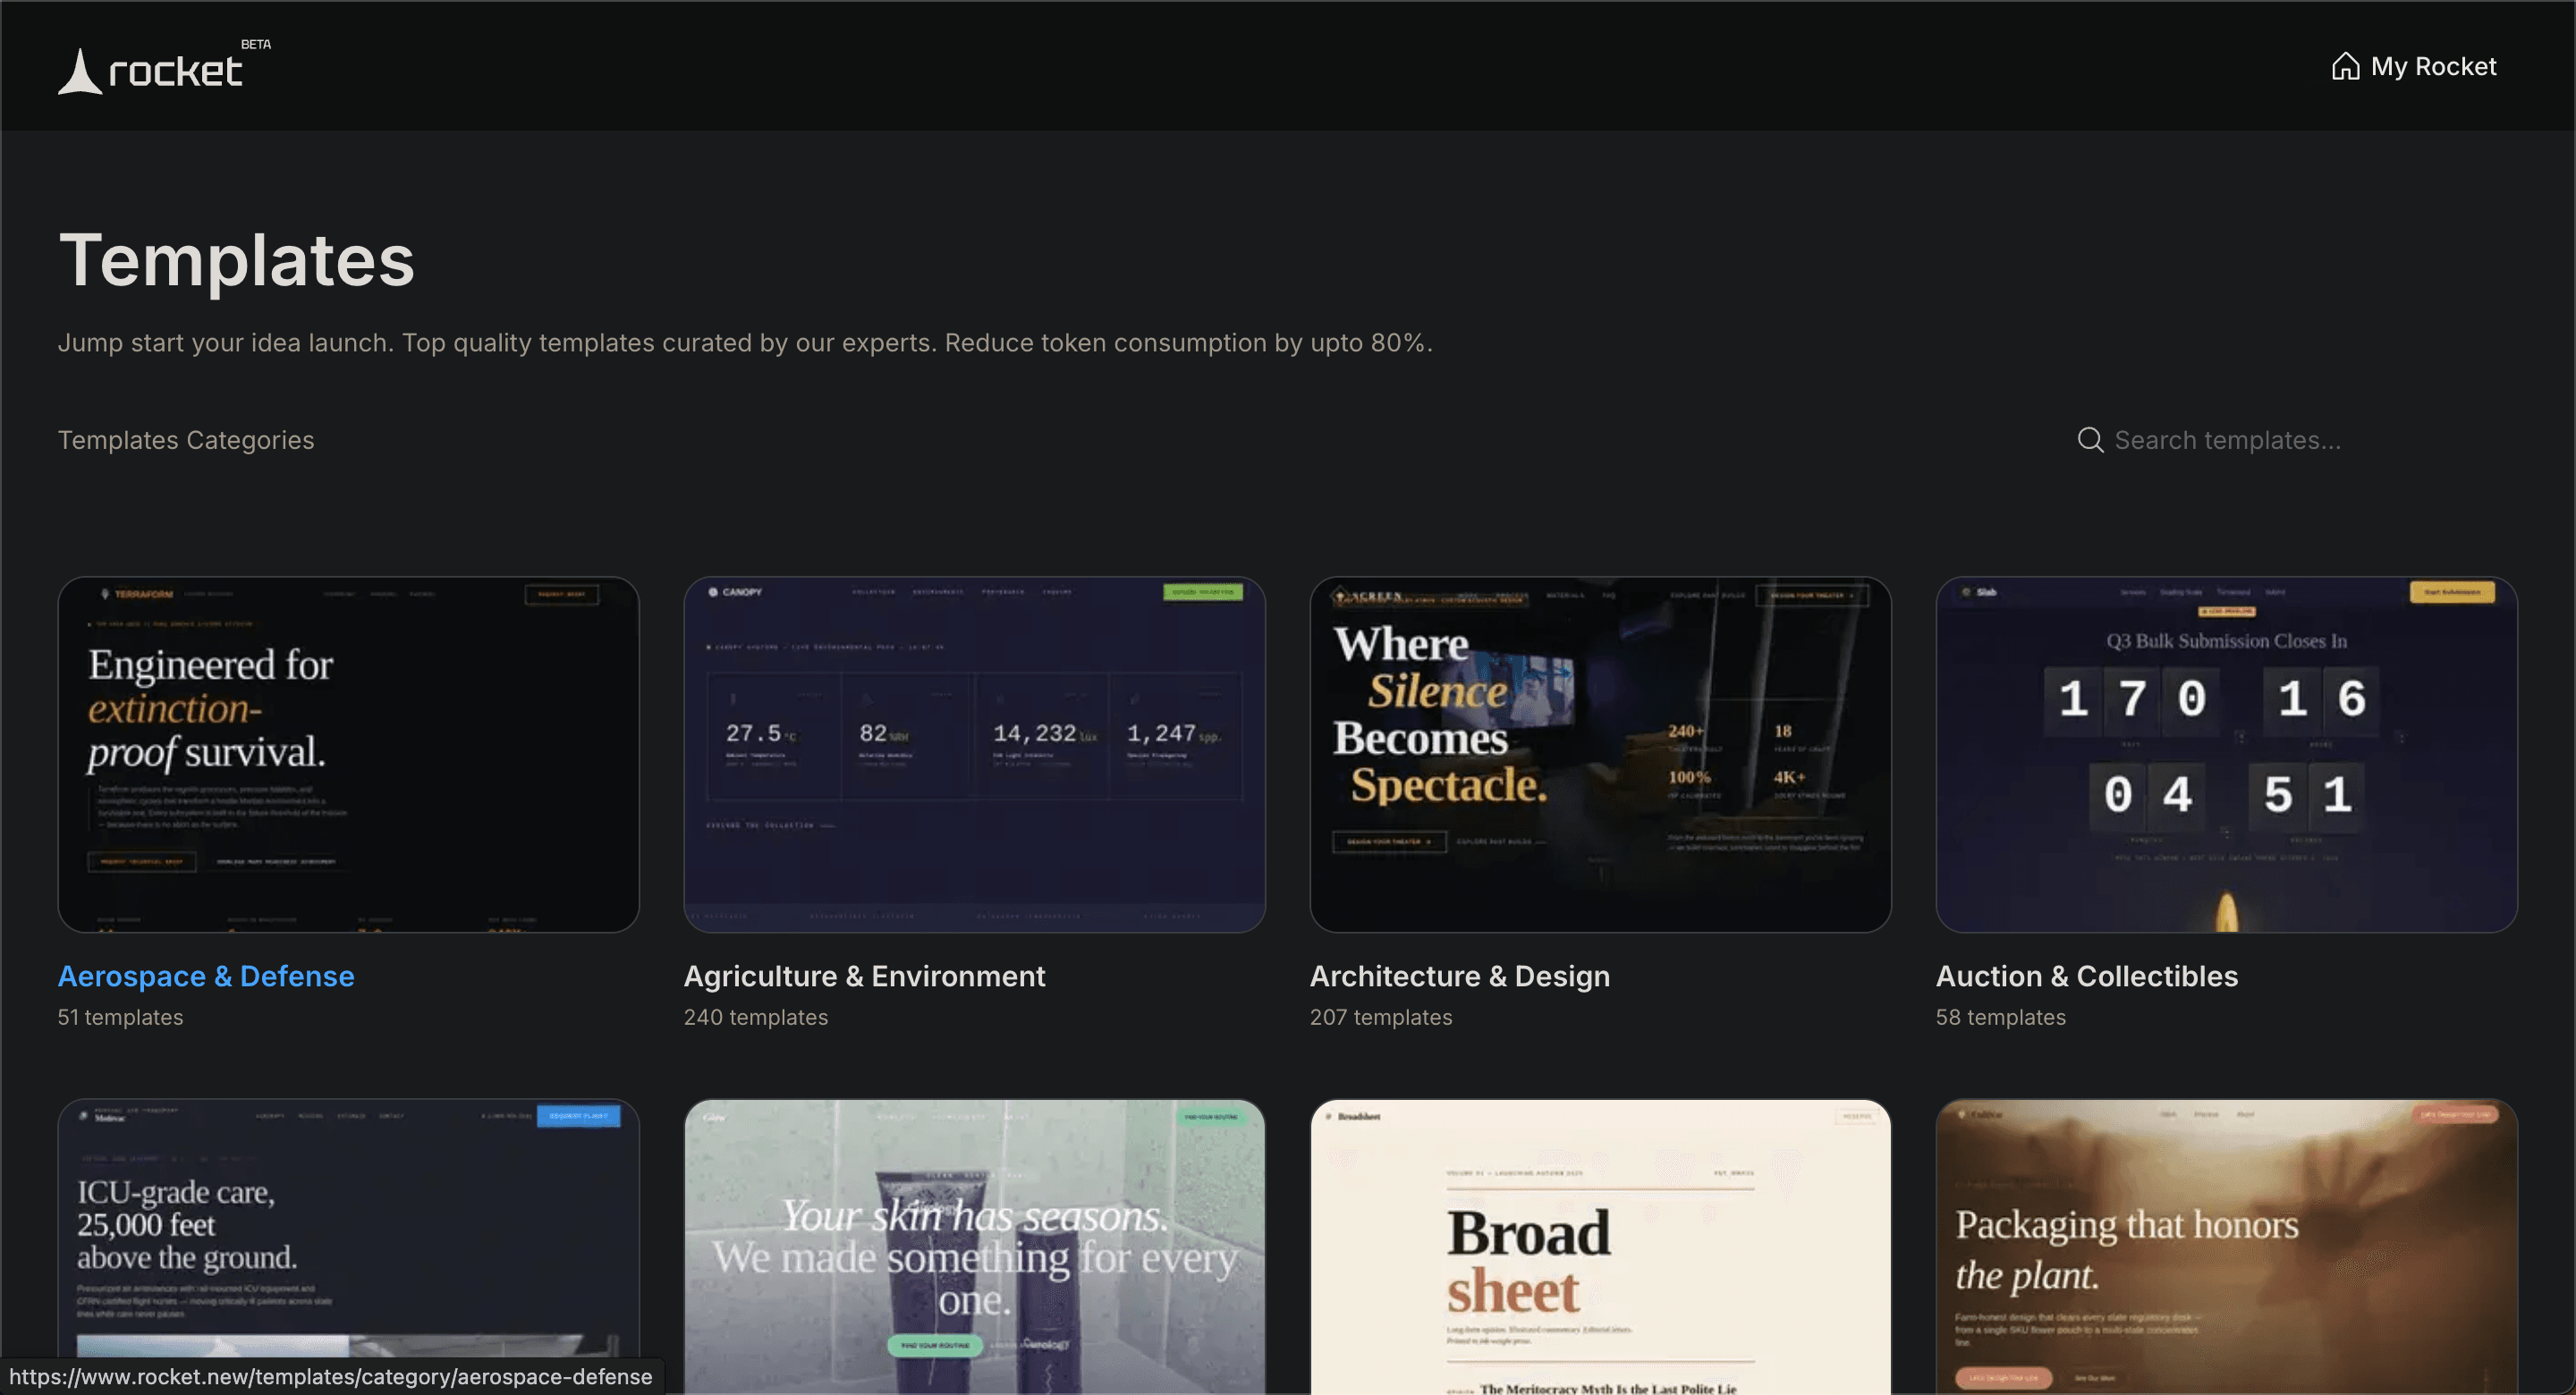
Task: Click the 'Packaging that honors the plant' thumbnail
Action: [2226, 1245]
